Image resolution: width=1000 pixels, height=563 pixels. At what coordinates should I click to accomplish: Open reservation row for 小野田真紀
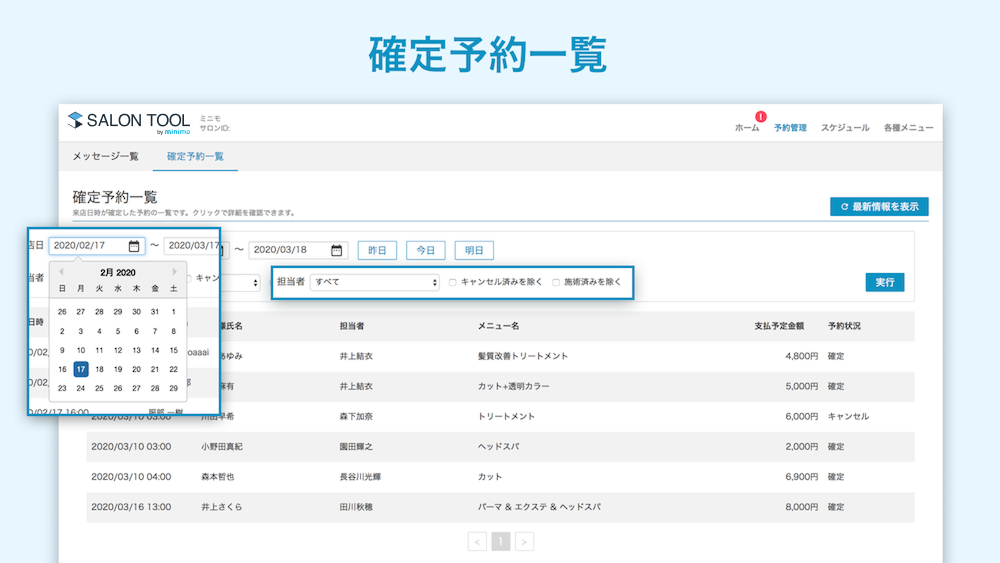501,446
